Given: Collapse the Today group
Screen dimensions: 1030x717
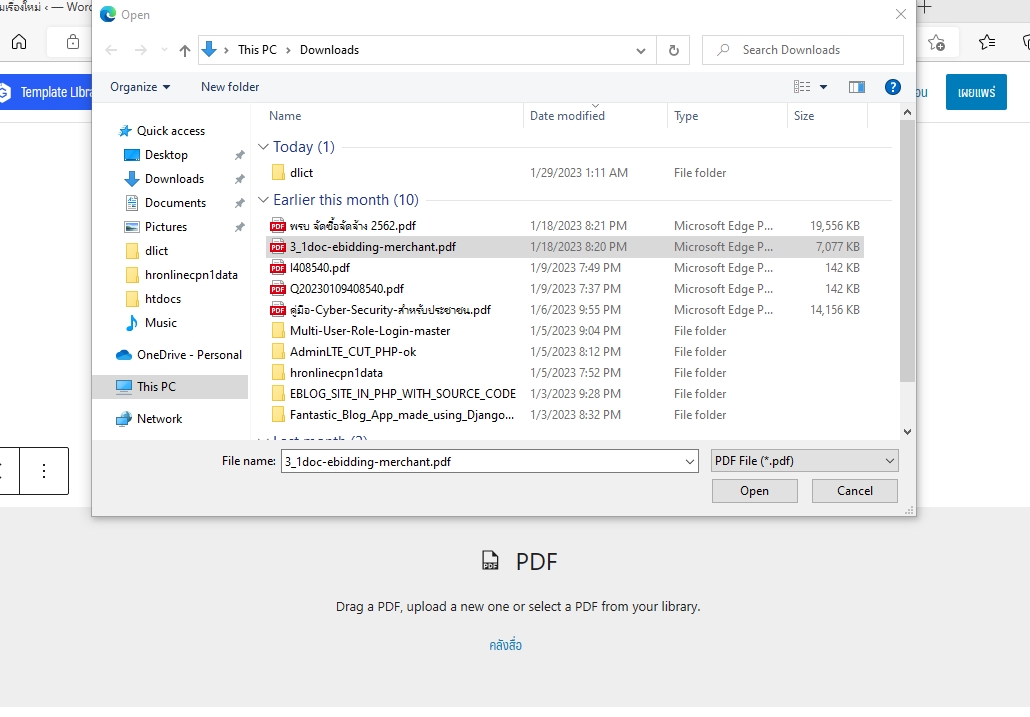Looking at the screenshot, I should (x=264, y=147).
